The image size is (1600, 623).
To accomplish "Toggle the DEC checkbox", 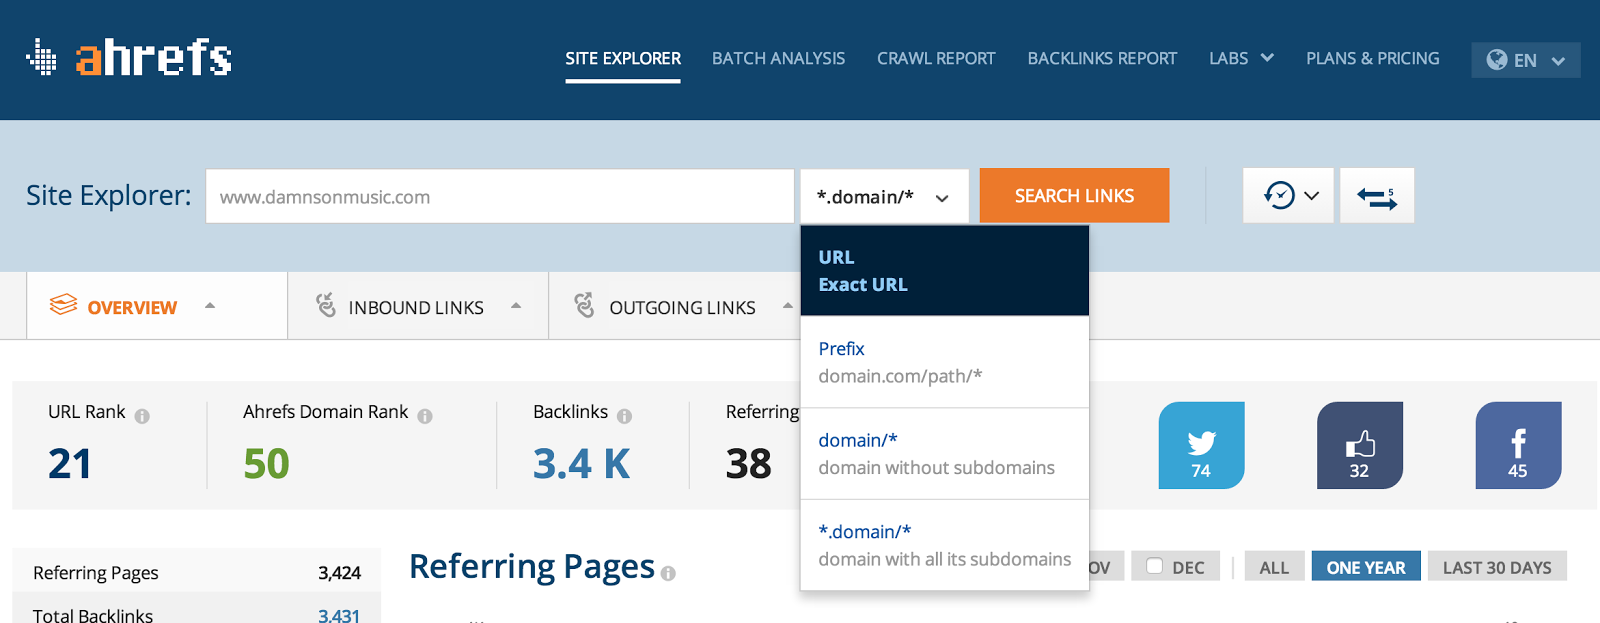I will (x=1155, y=566).
